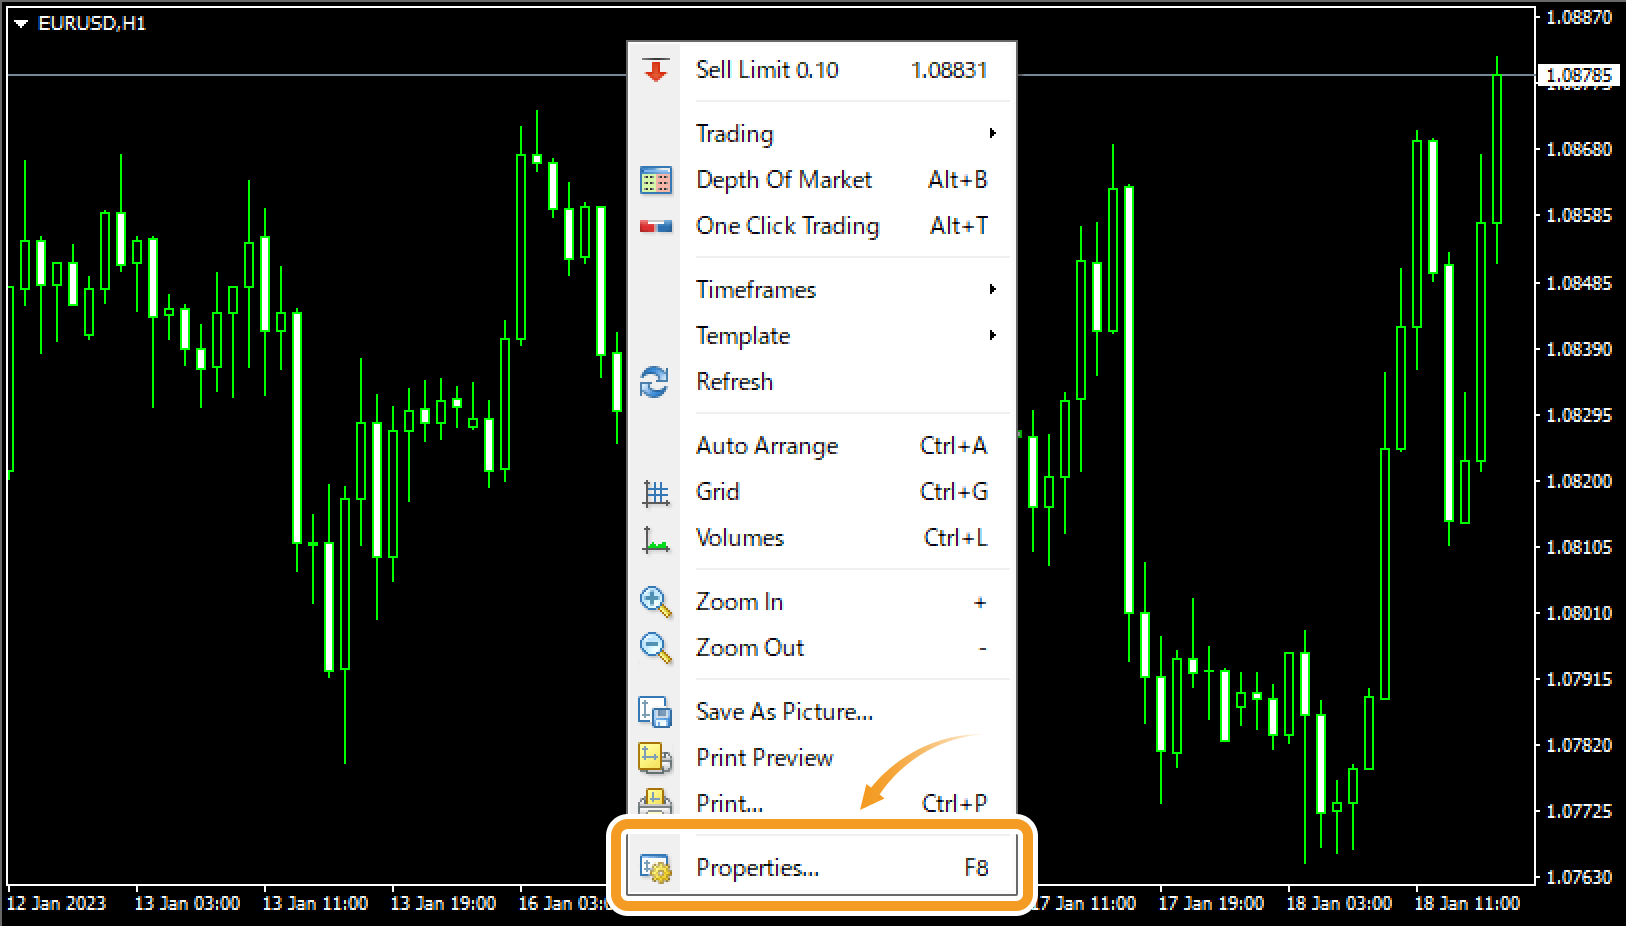Click the Zoom Out magnifier icon

655,648
